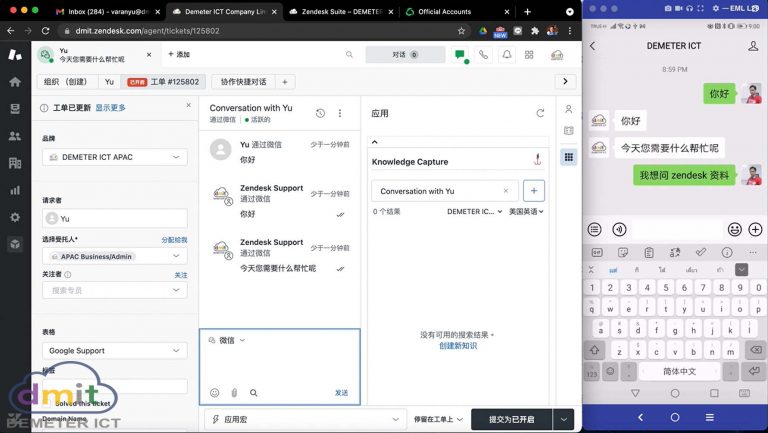This screenshot has width=768, height=433.
Task: Search knowledge from reply composer icon
Action: click(x=253, y=392)
